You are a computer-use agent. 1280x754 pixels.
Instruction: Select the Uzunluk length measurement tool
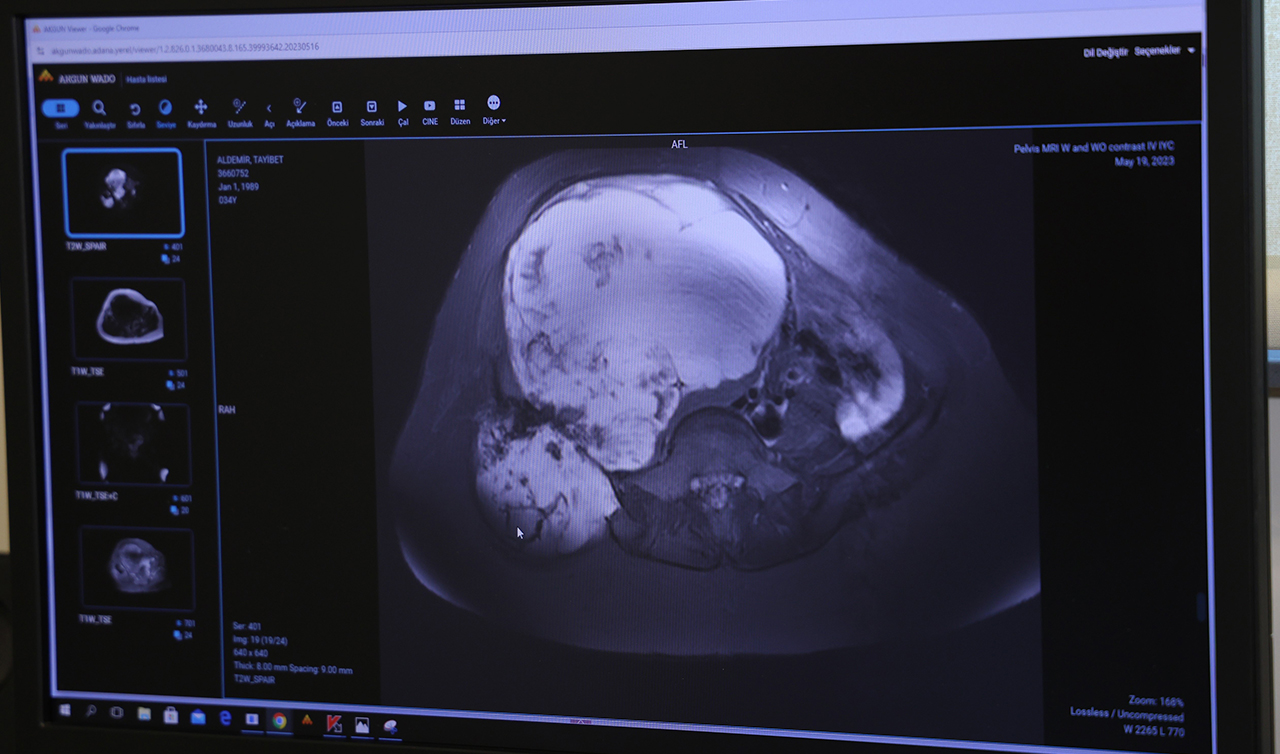point(239,108)
